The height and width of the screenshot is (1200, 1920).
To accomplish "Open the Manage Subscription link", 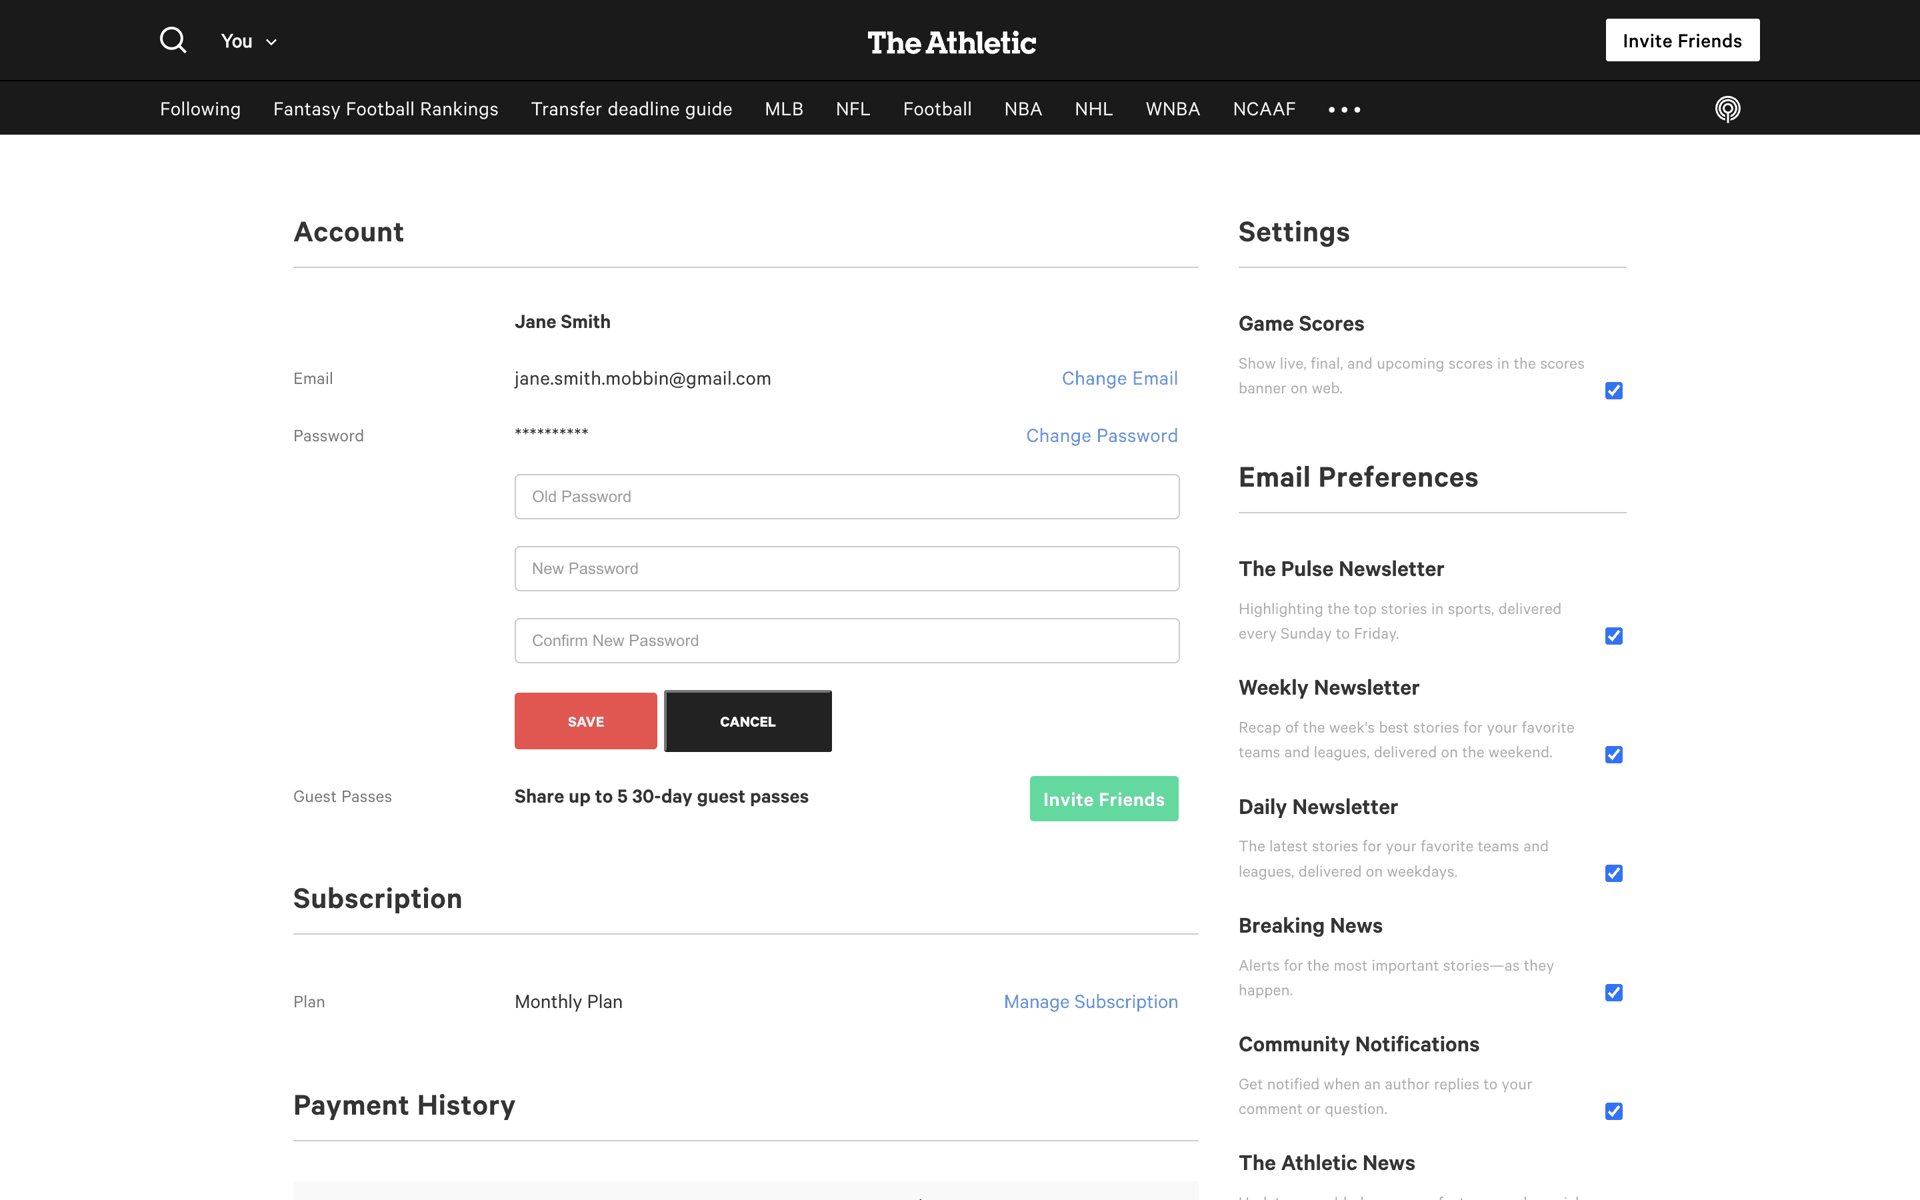I will [1091, 1002].
